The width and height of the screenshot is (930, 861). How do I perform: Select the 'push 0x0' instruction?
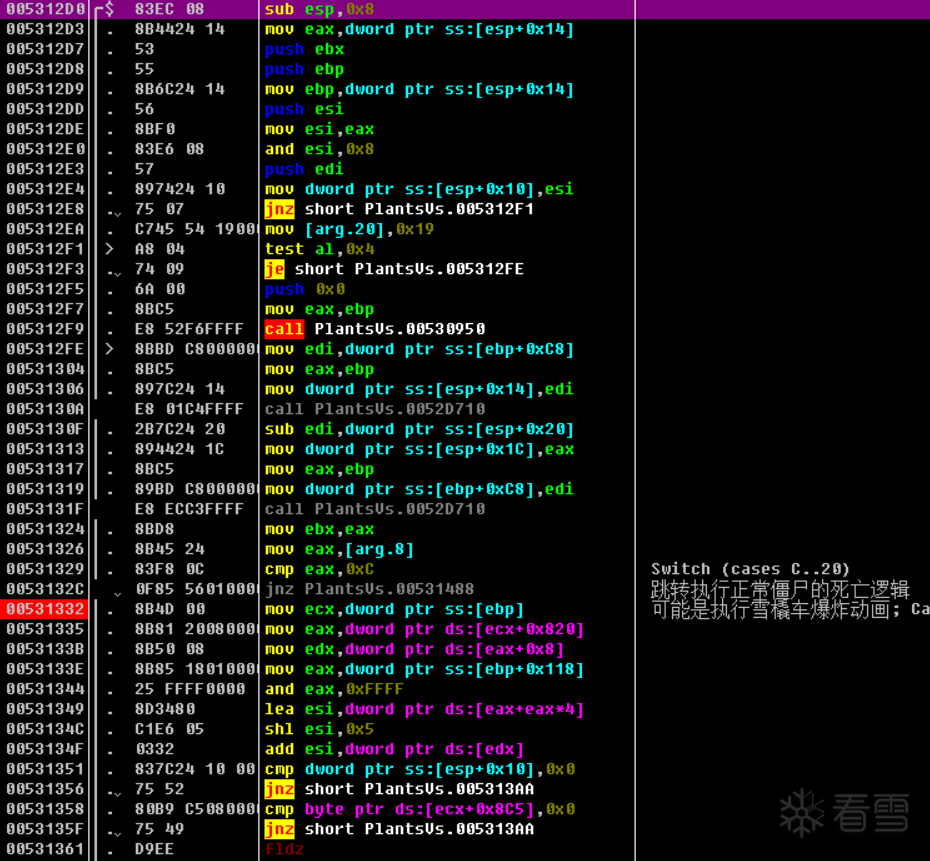[304, 289]
